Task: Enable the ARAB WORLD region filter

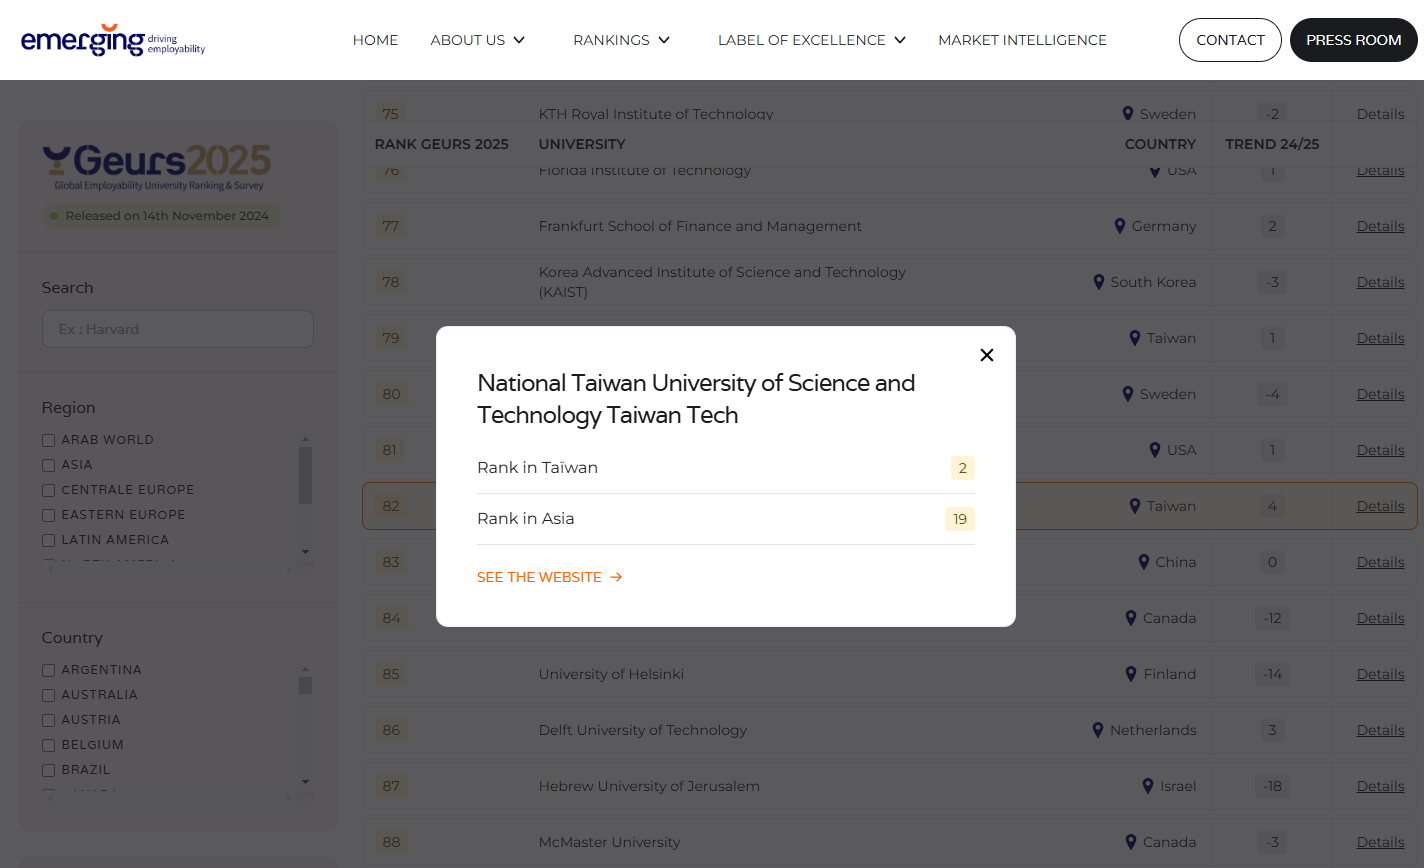Action: tap(48, 440)
